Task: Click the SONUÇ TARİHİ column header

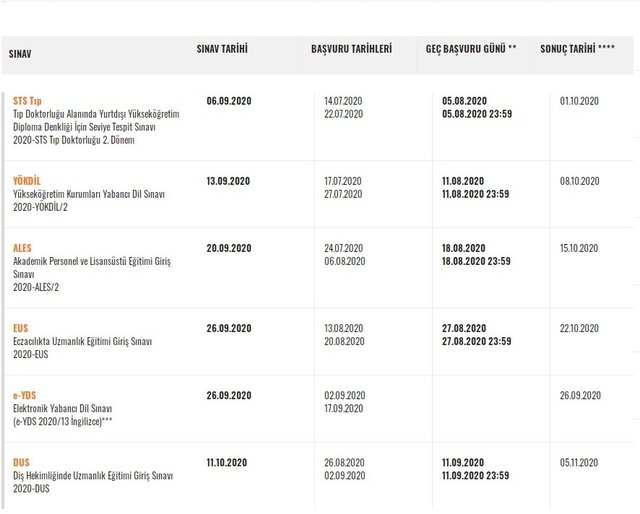Action: [x=577, y=48]
